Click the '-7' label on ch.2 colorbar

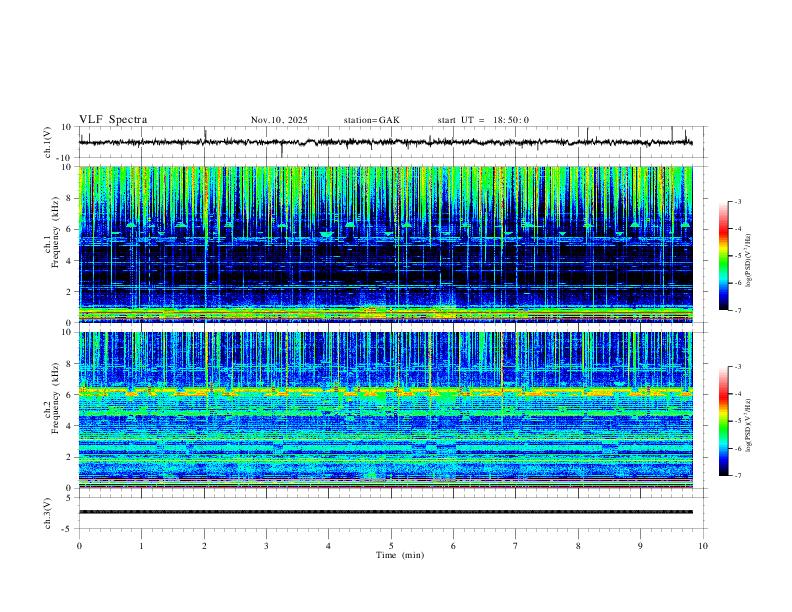[738, 476]
